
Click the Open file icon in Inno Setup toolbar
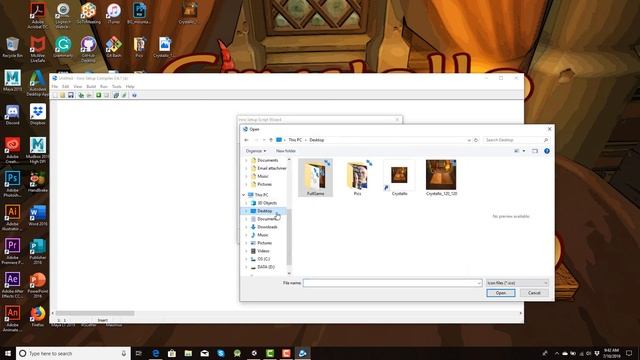[x=62, y=95]
